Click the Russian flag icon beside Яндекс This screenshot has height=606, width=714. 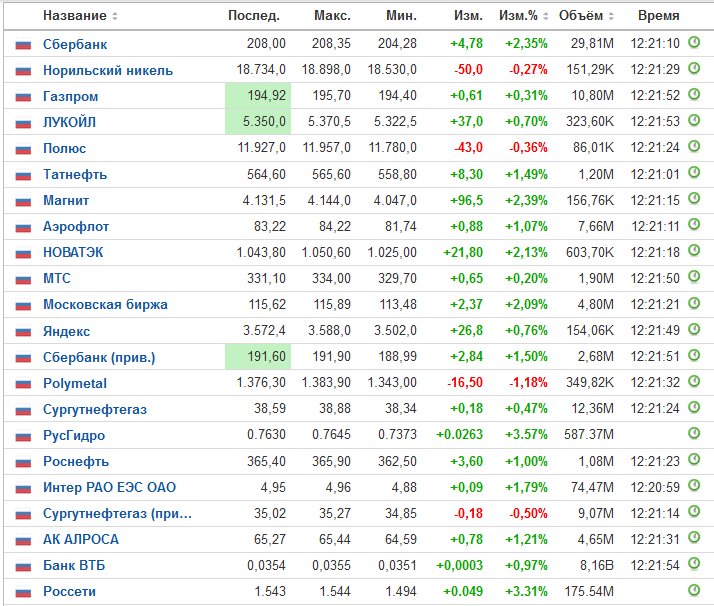pos(23,332)
